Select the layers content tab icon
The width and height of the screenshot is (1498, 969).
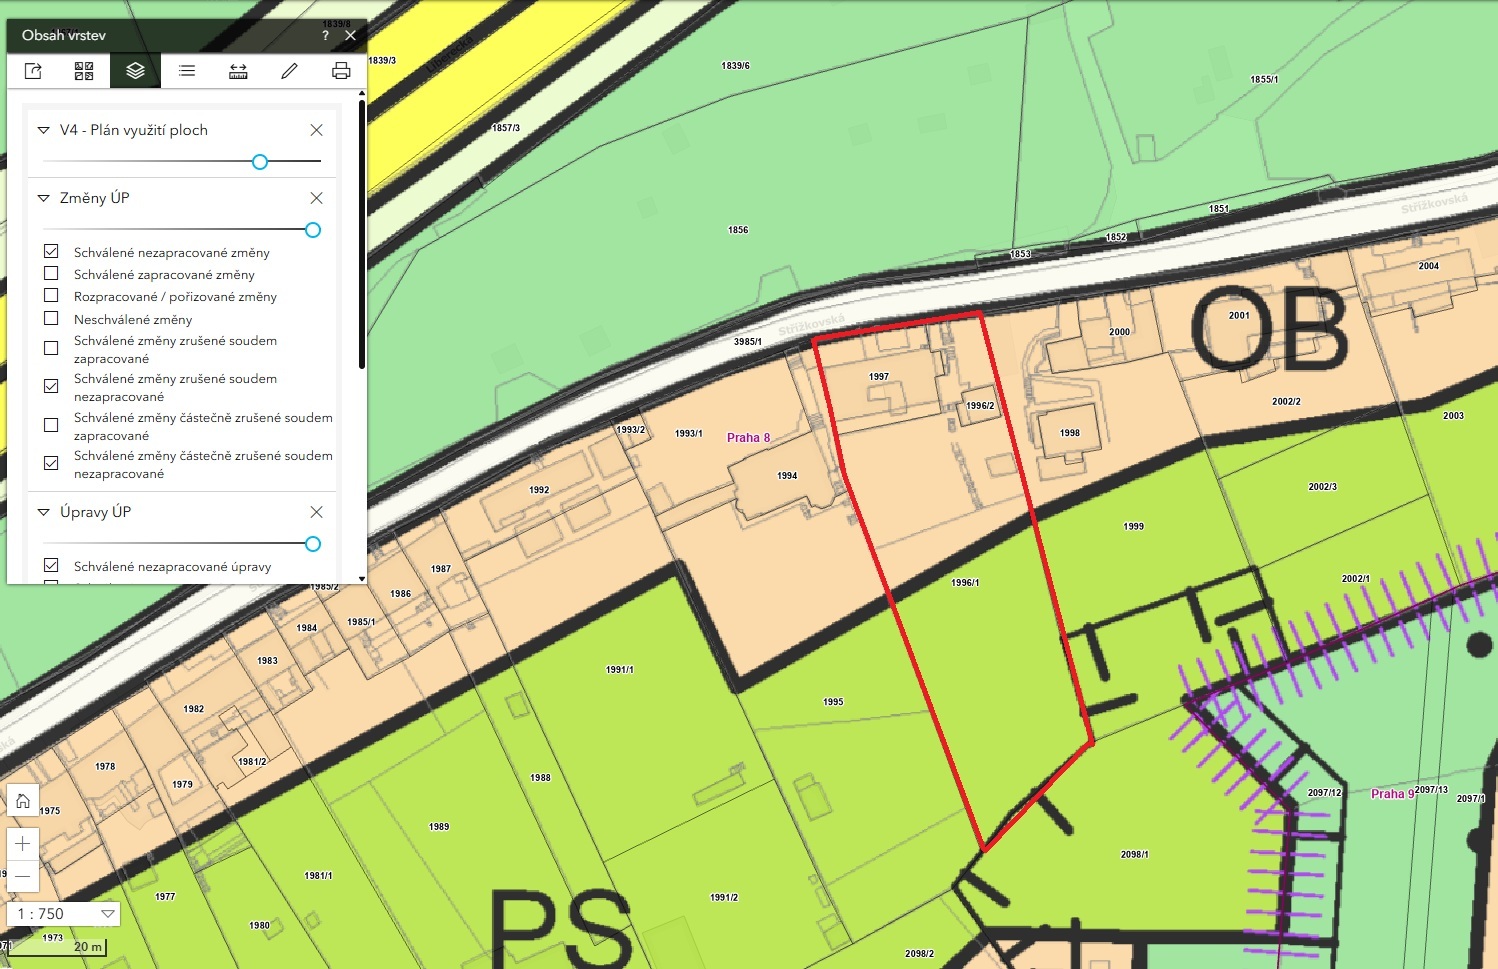click(x=135, y=71)
